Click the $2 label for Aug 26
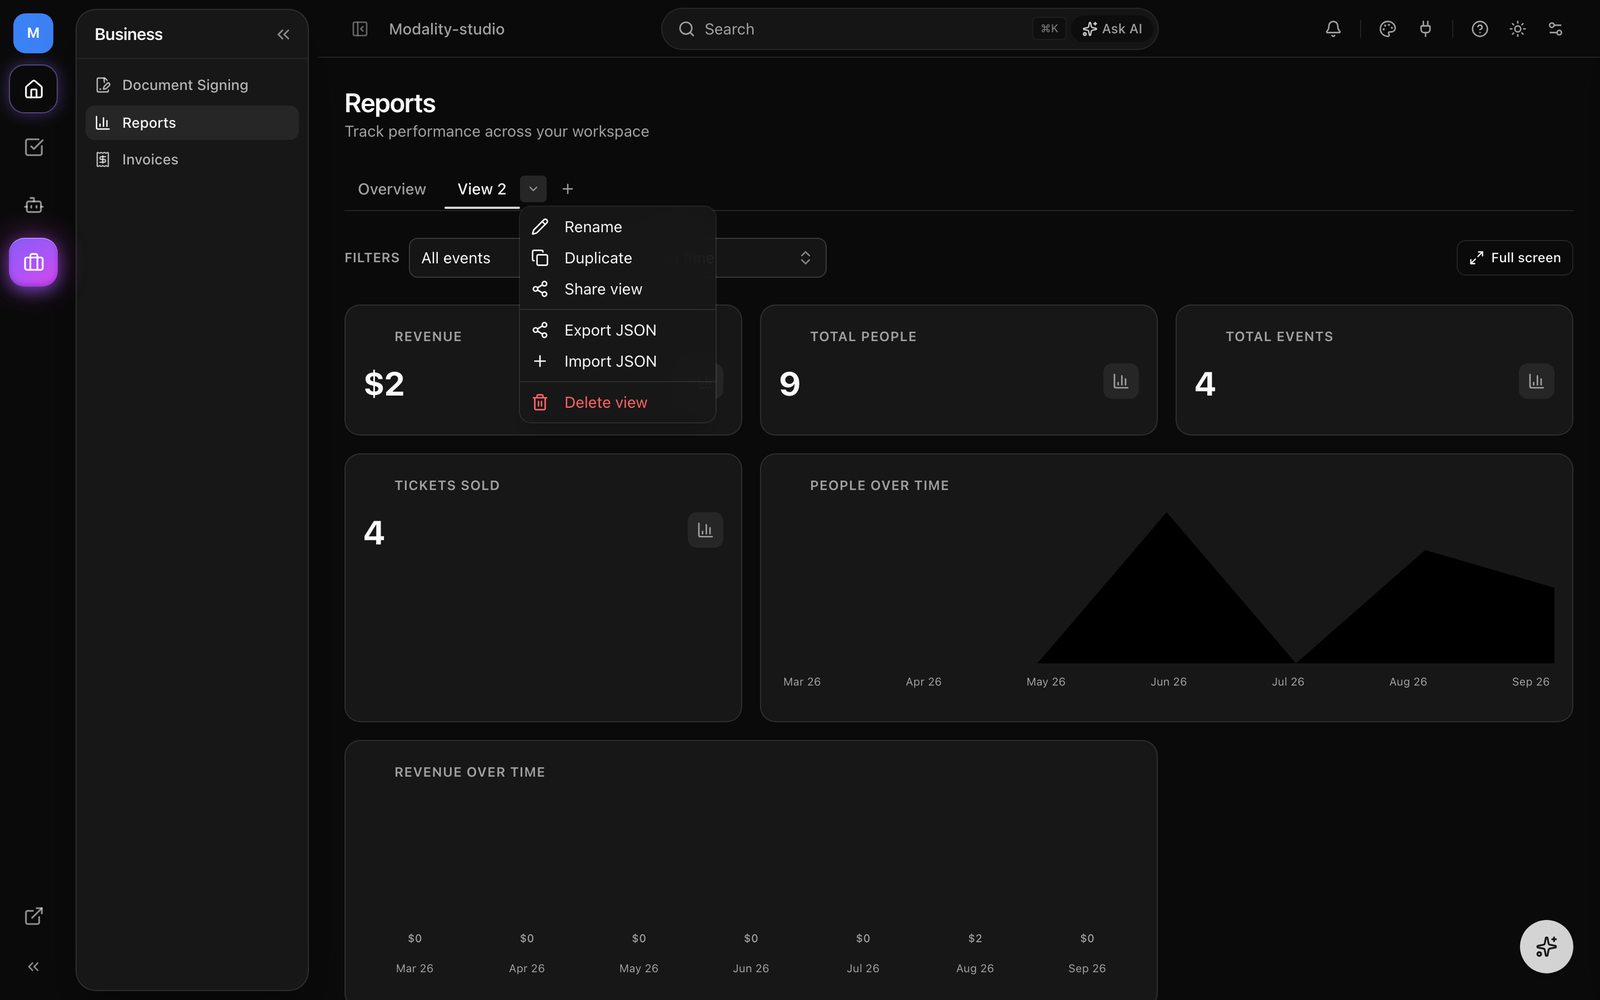Viewport: 1600px width, 1000px height. 975,939
